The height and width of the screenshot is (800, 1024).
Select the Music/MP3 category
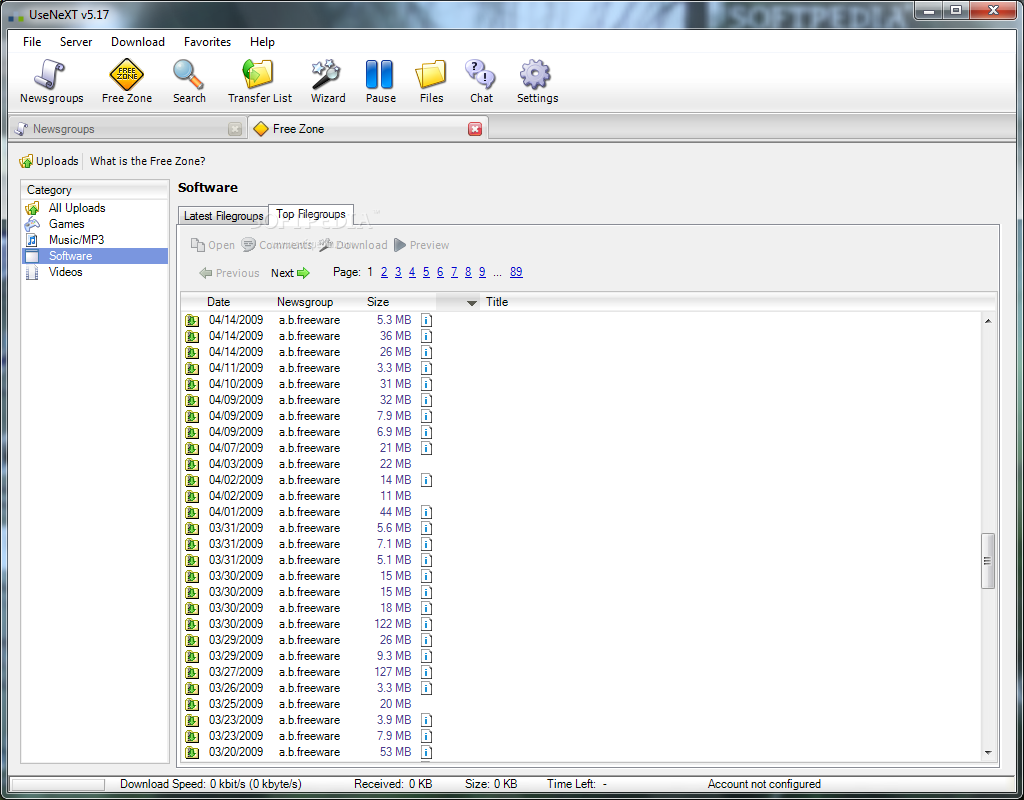[76, 240]
